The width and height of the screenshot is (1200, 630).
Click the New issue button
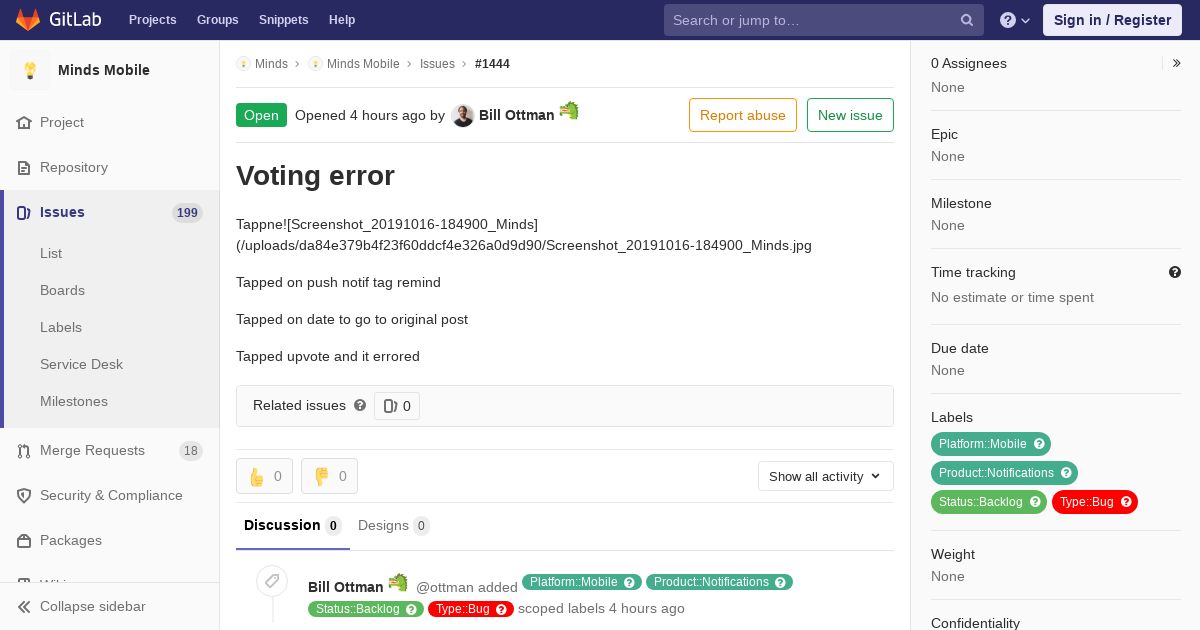point(850,115)
